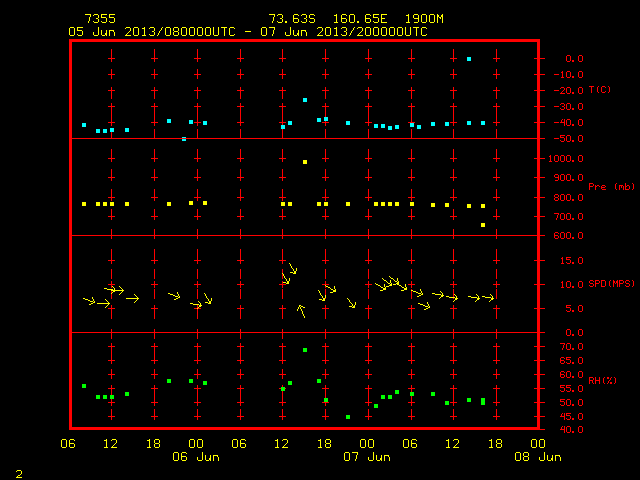Click the number 2 in bottom corner
Image resolution: width=640 pixels, height=480 pixels.
pos(19,474)
